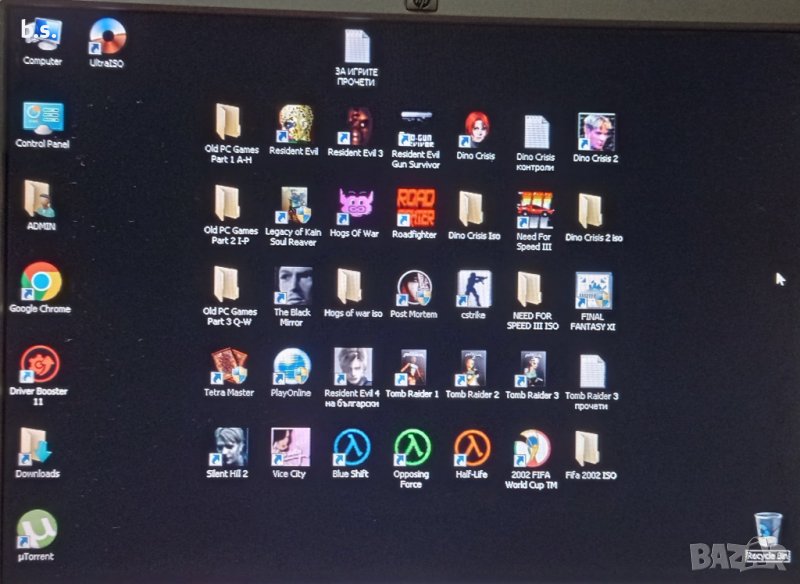This screenshot has width=800, height=584.
Task: Click the Dino Crisis Iso folder
Action: coord(472,208)
